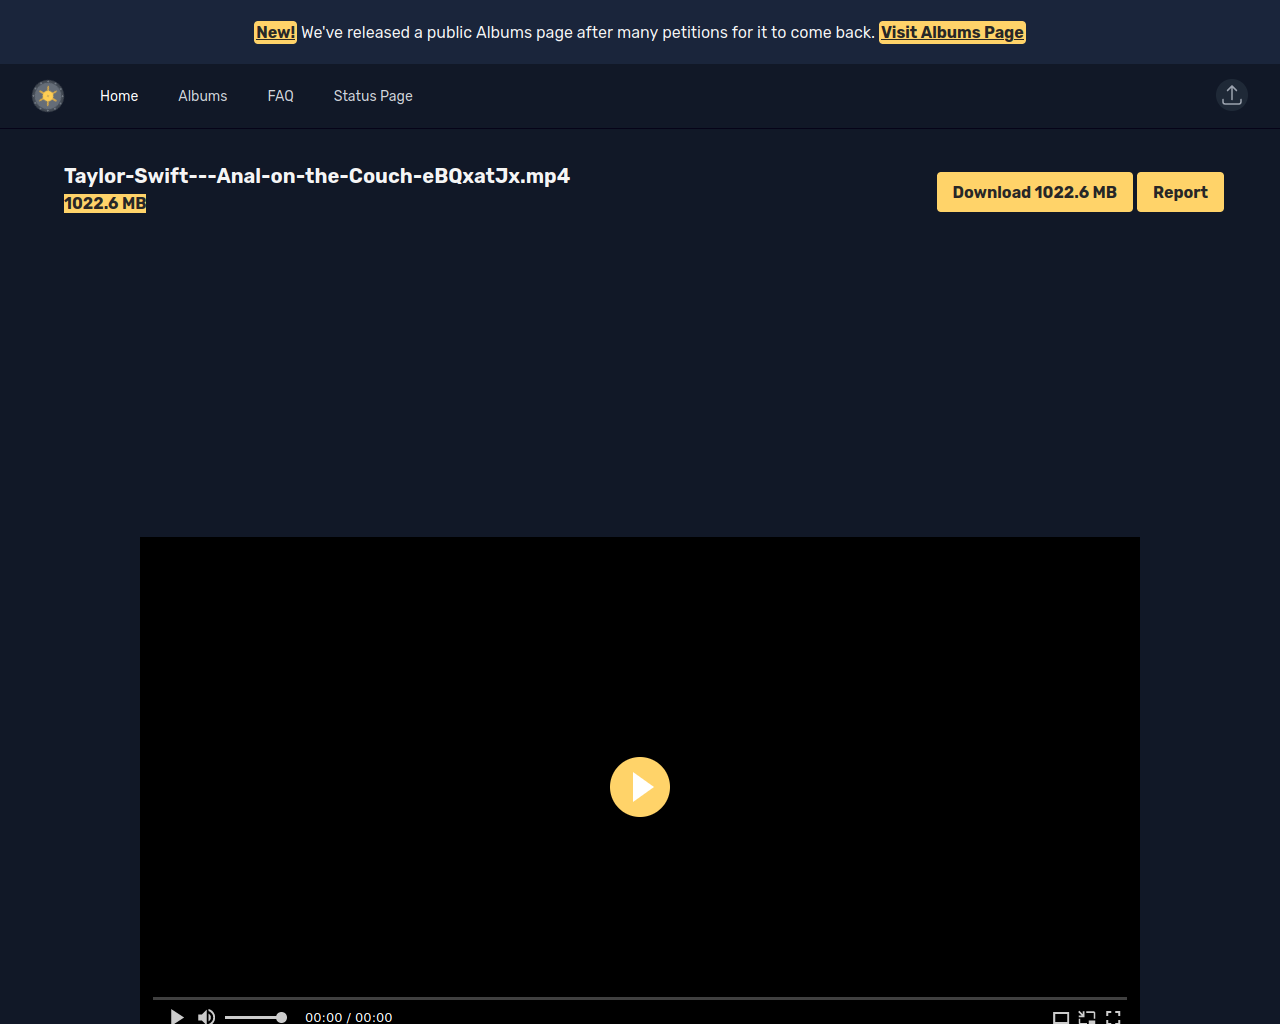Exit or shrink player with the collapse icon
Image resolution: width=1280 pixels, height=1024 pixels.
[1087, 1018]
